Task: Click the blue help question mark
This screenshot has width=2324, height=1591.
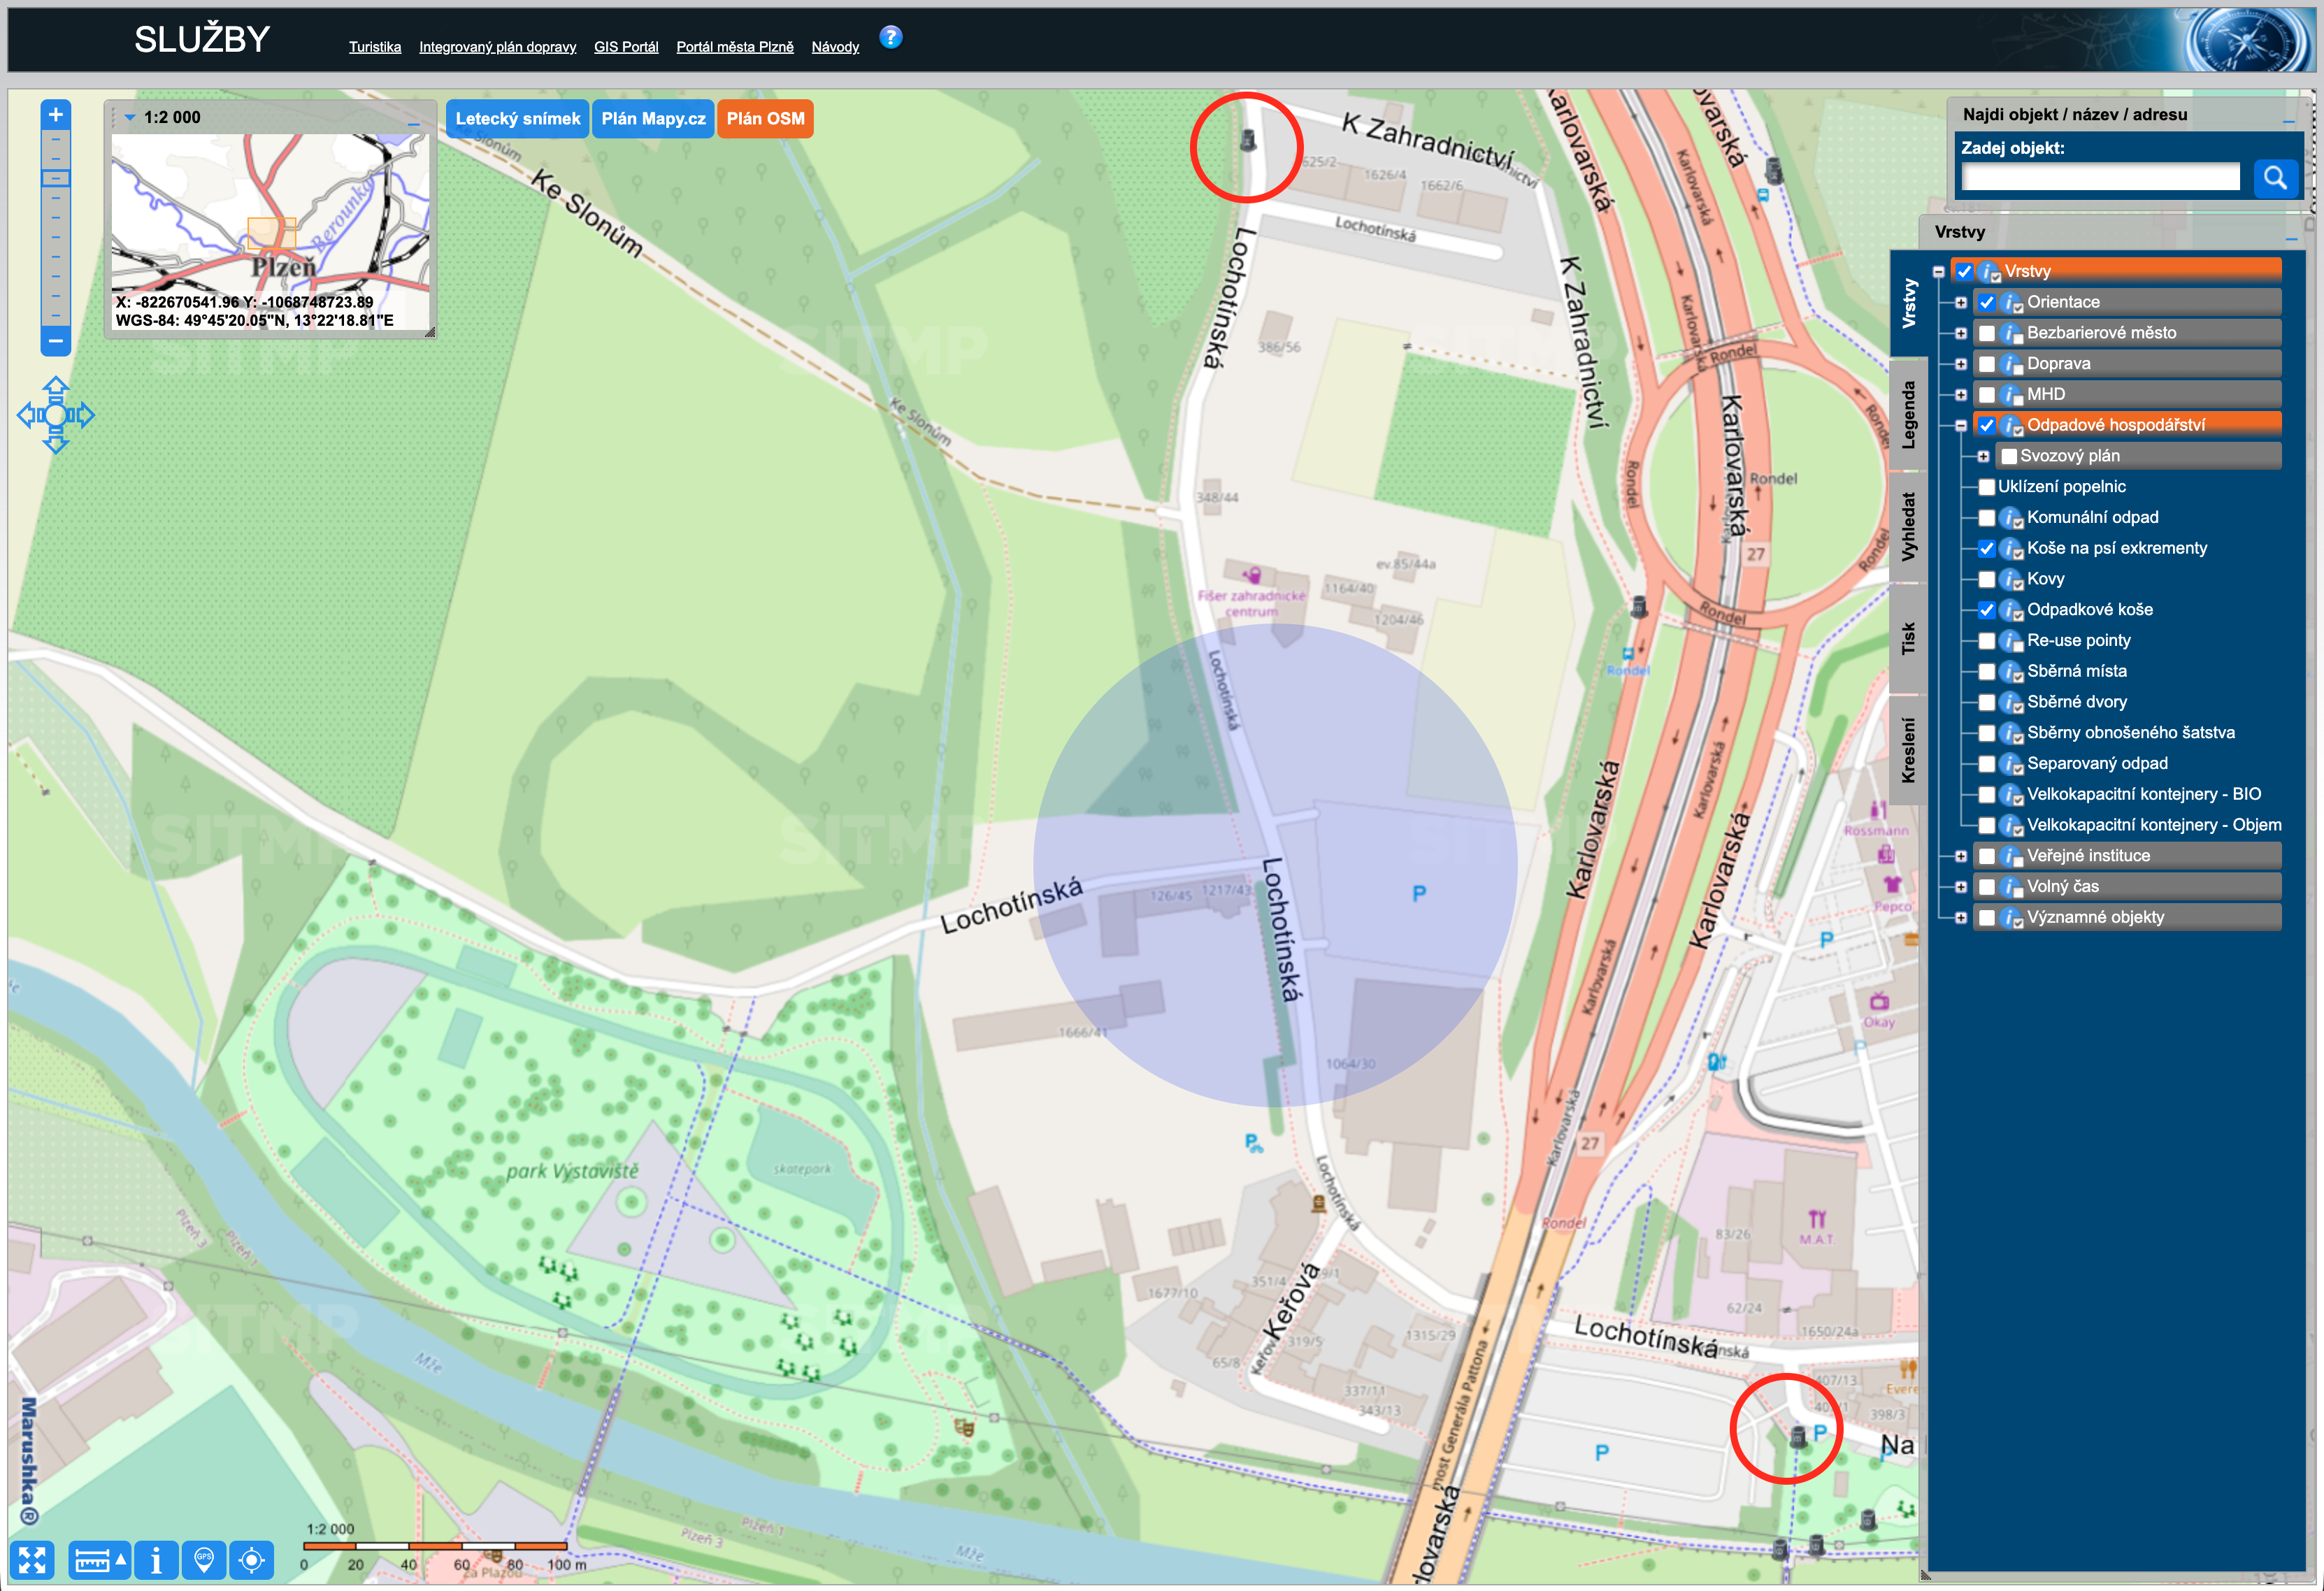Action: click(x=890, y=38)
